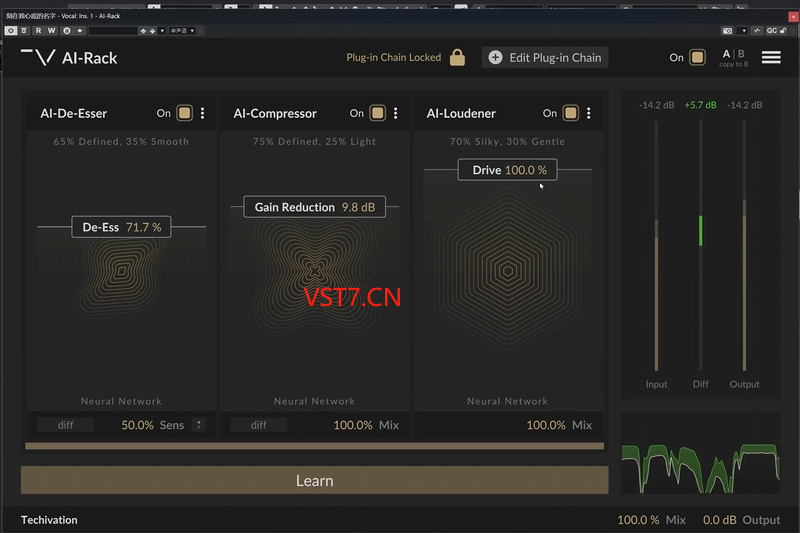Click the Gain Reduction 9.8 dB slider handle
The height and width of the screenshot is (533, 800).
click(x=314, y=207)
